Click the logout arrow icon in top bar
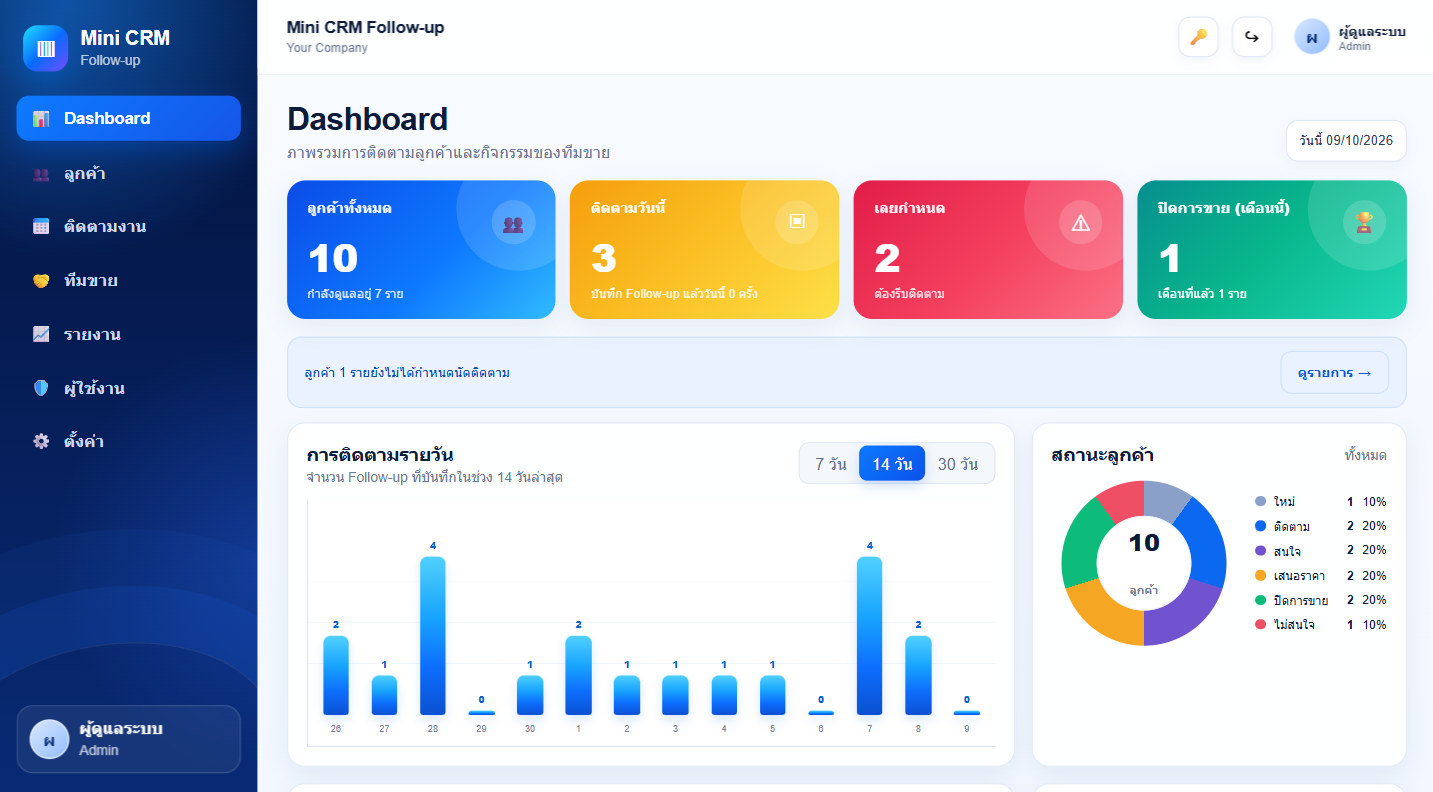The image size is (1433, 792). coord(1252,37)
